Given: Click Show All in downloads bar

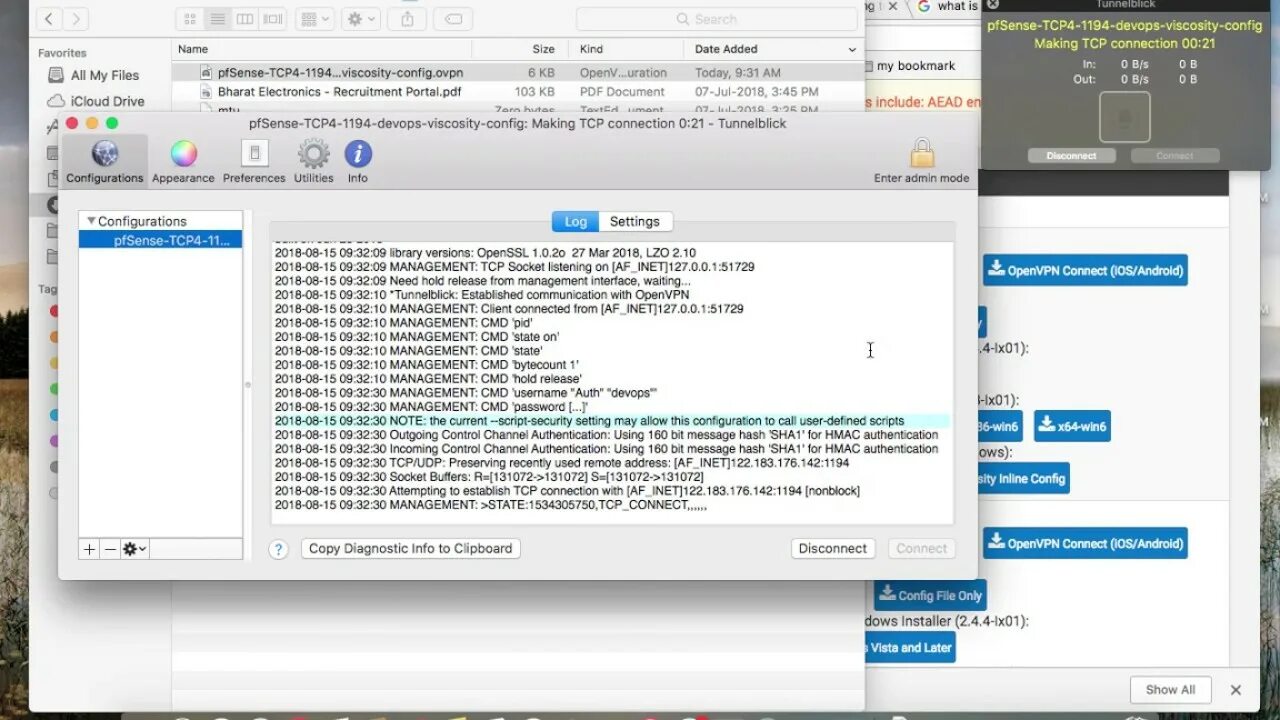Looking at the screenshot, I should pos(1170,690).
